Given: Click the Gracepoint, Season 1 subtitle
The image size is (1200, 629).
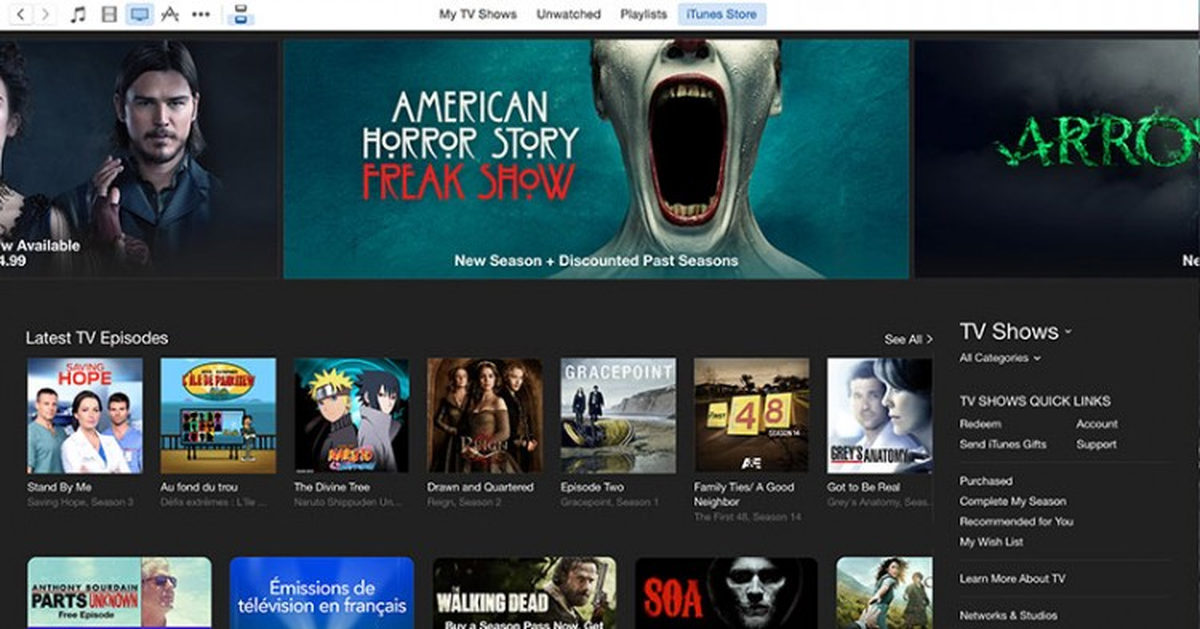Looking at the screenshot, I should [x=609, y=502].
